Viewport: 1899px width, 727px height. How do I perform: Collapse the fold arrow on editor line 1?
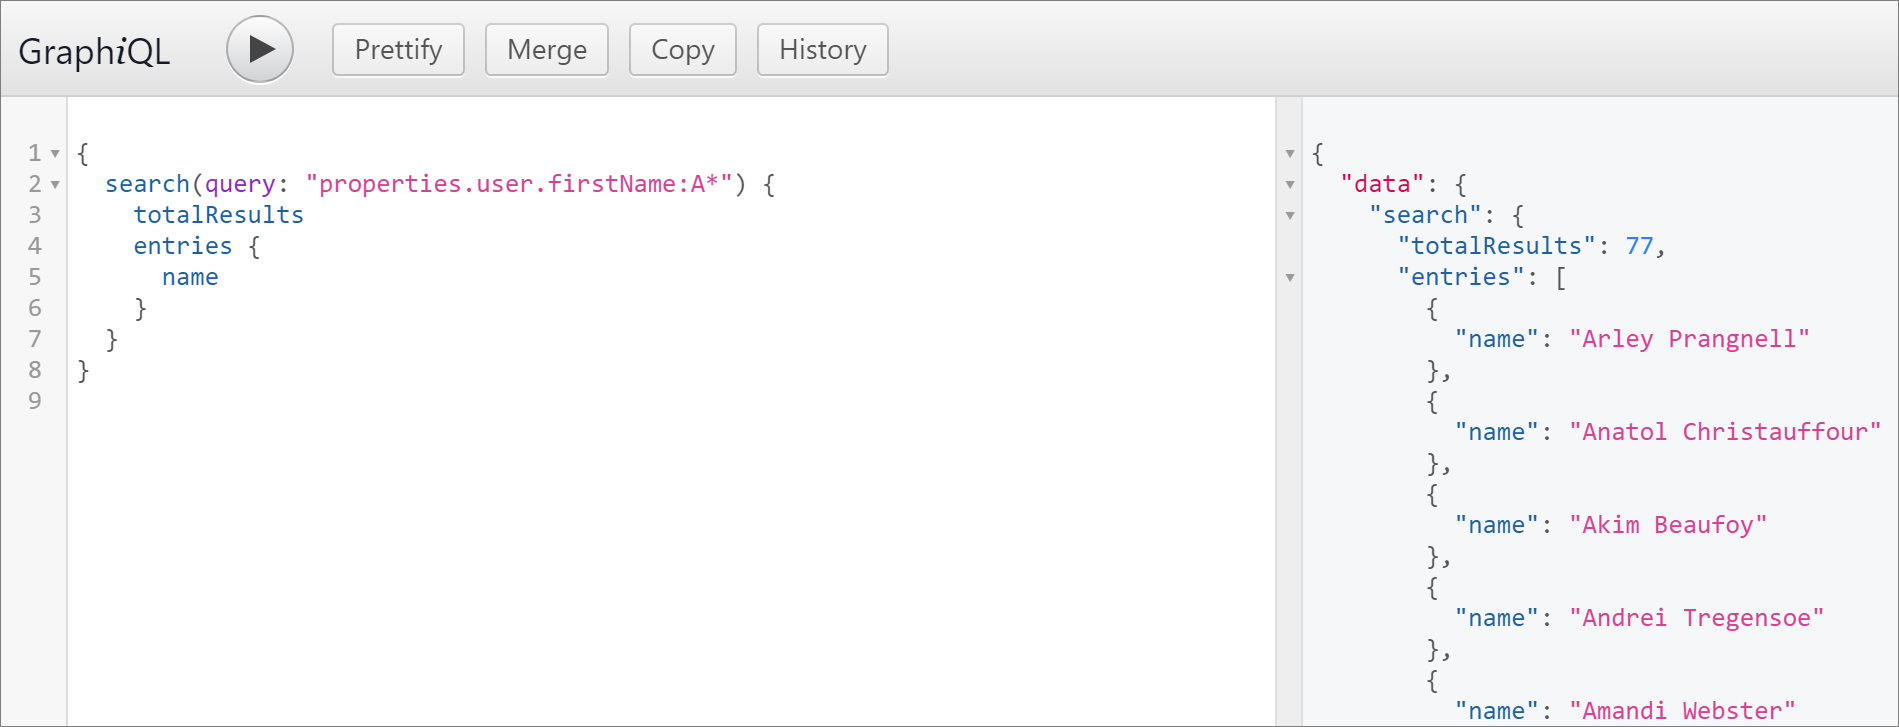(x=55, y=154)
